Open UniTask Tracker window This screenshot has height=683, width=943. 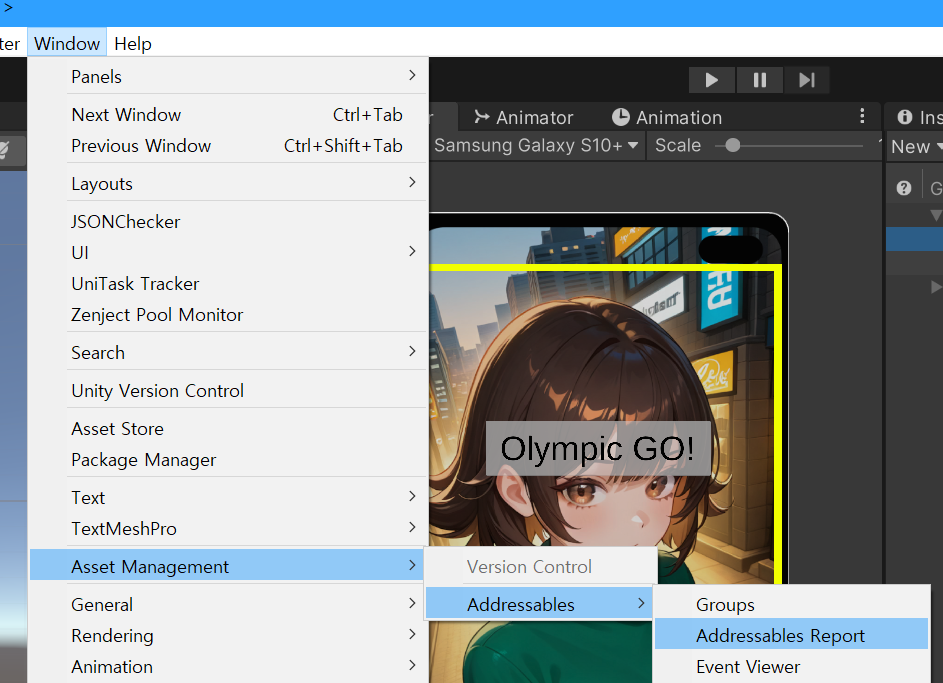(229, 283)
